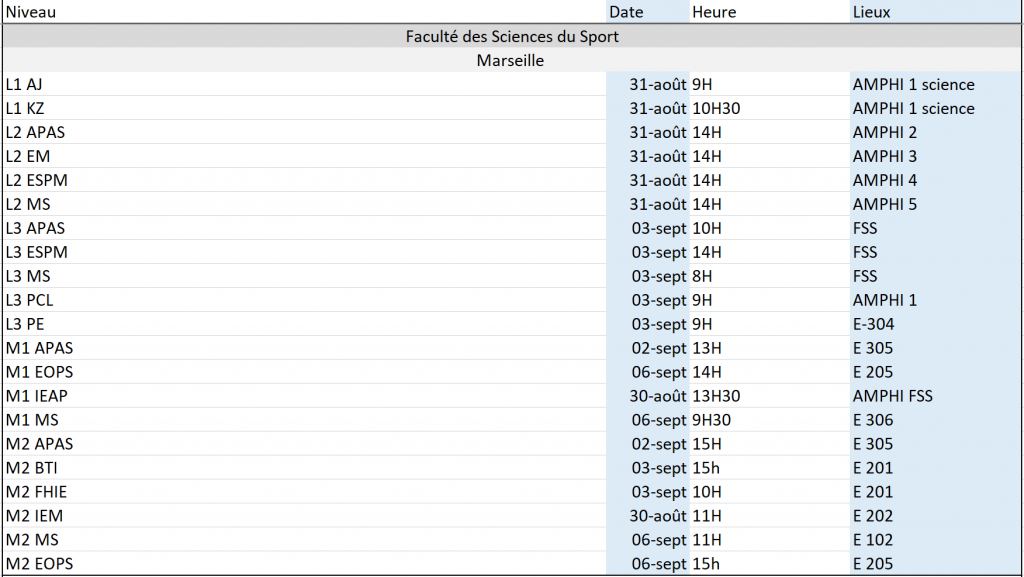Select the Niveau column header

coord(304,12)
